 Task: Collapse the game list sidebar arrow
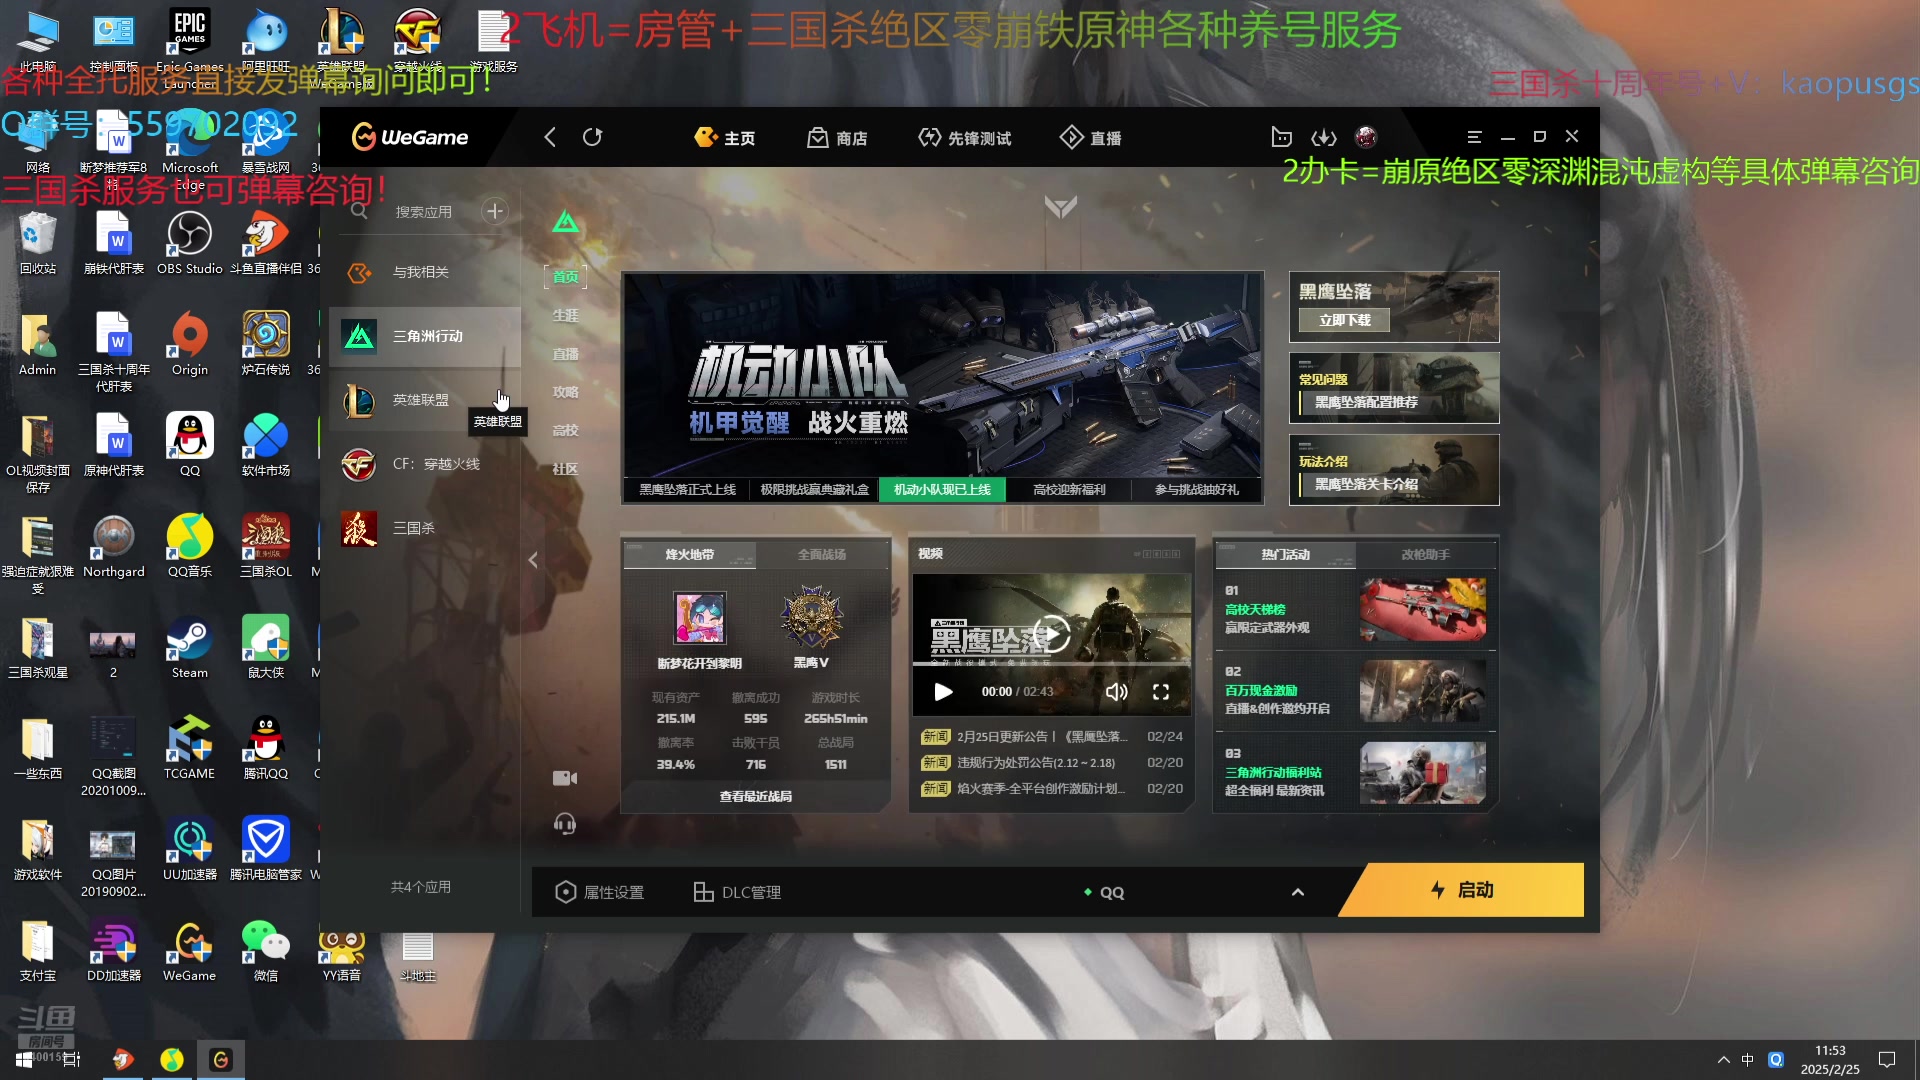point(533,560)
